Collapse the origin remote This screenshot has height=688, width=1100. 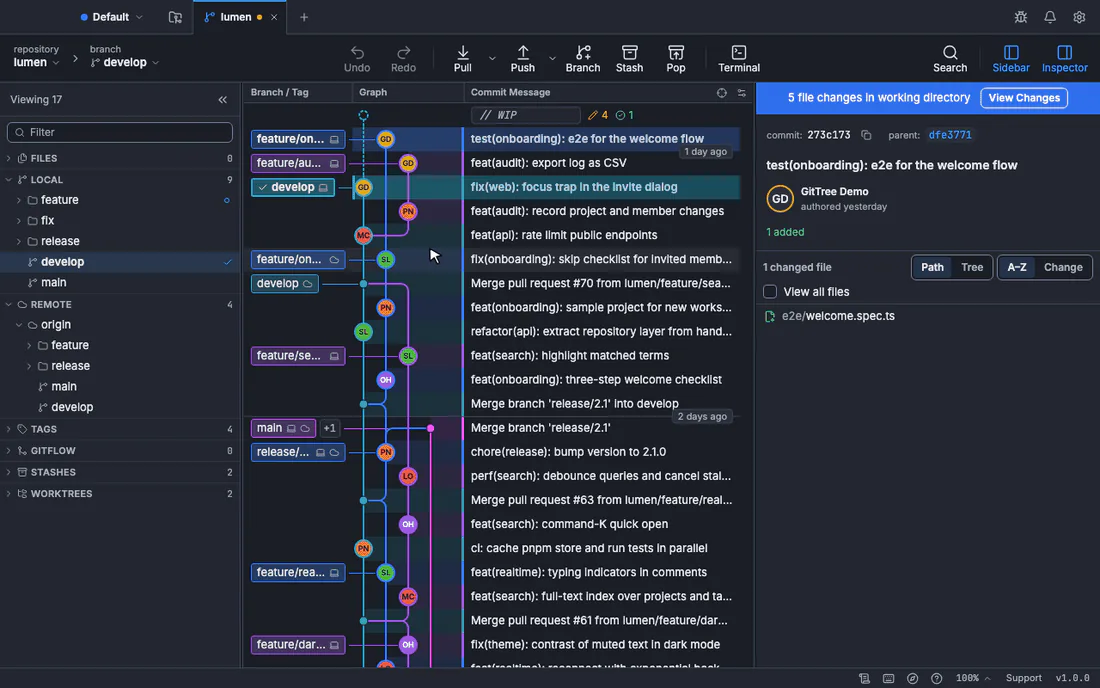tap(20, 325)
